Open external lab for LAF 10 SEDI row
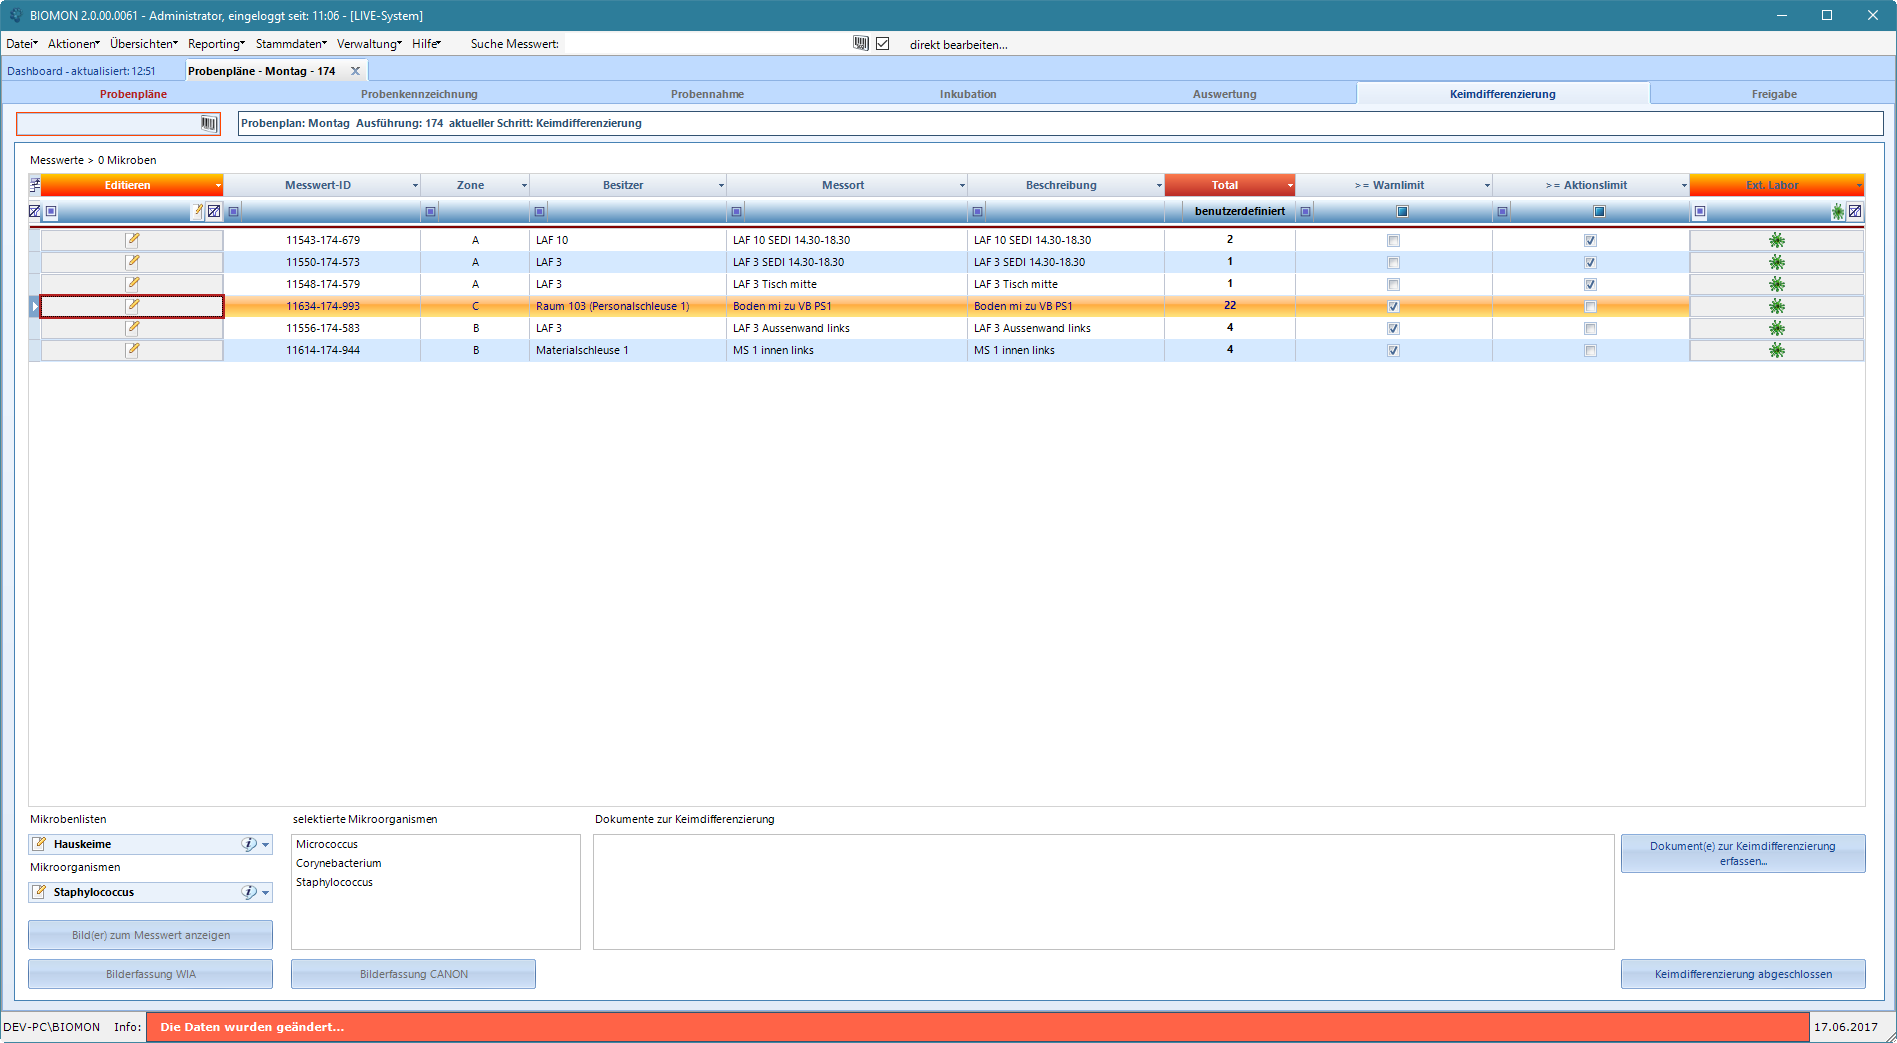This screenshot has height=1043, width=1897. click(1776, 240)
